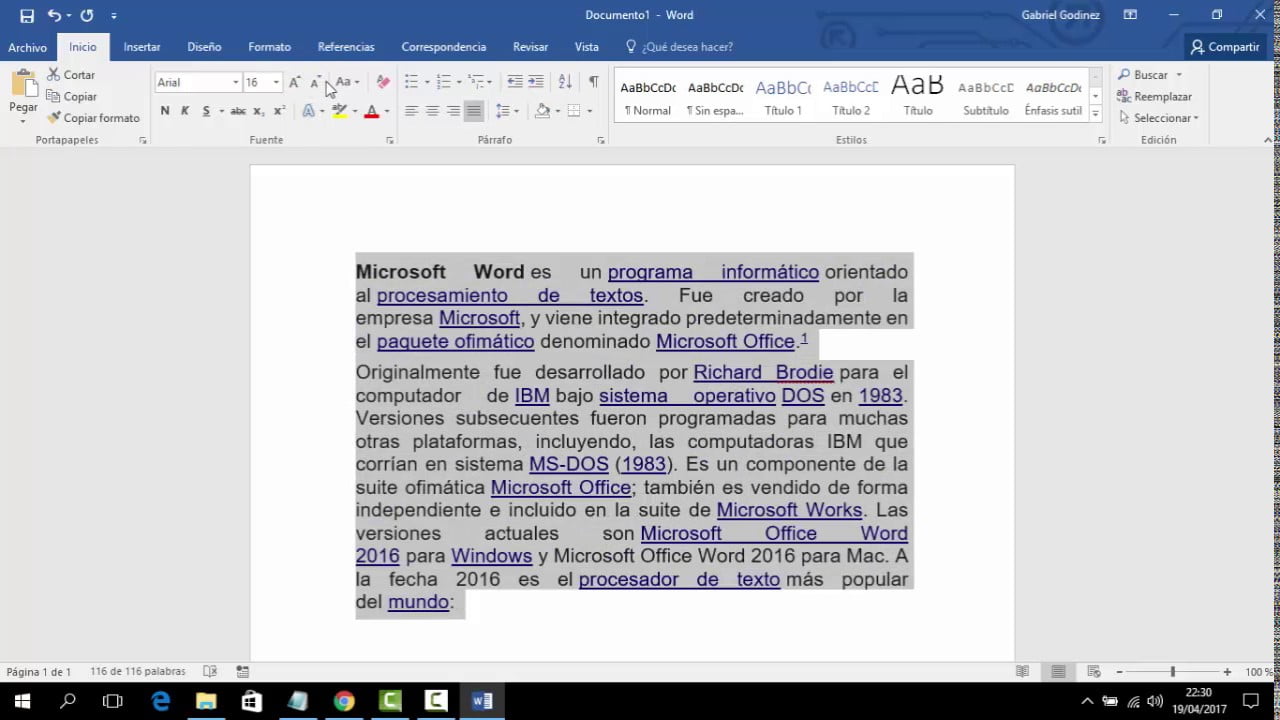Align text to the left
Viewport: 1280px width, 720px height.
411,111
